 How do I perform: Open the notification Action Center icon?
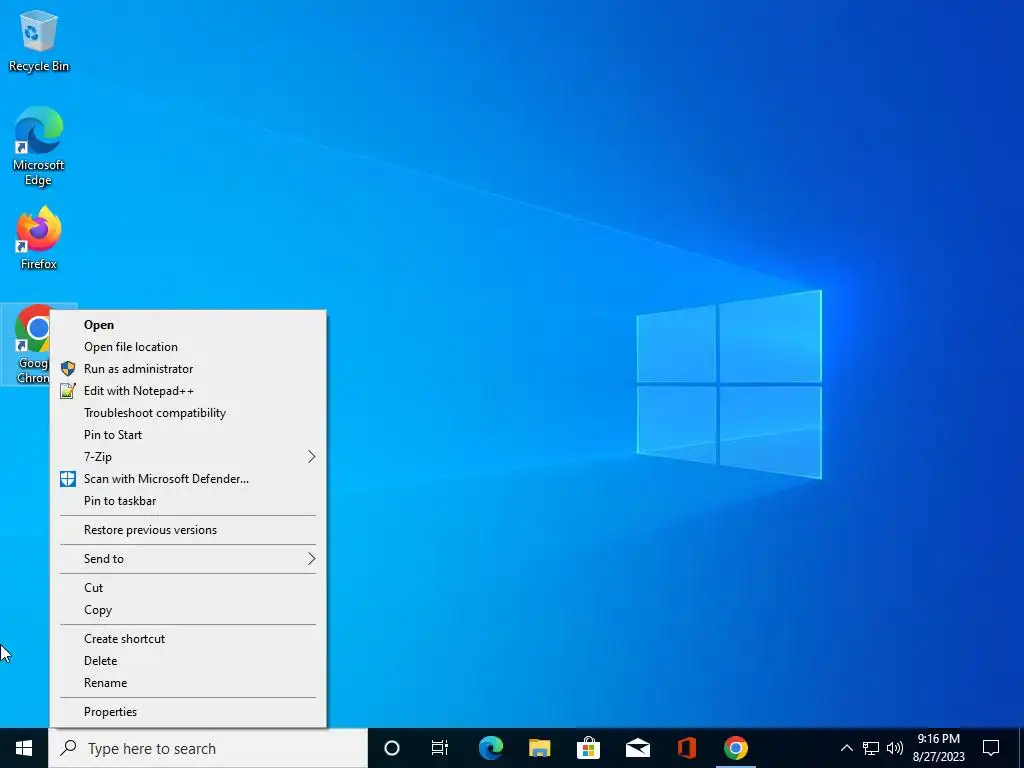point(991,748)
